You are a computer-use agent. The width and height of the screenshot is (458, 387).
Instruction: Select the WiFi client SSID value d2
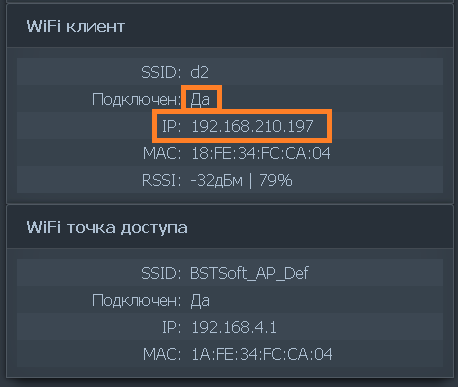199,72
